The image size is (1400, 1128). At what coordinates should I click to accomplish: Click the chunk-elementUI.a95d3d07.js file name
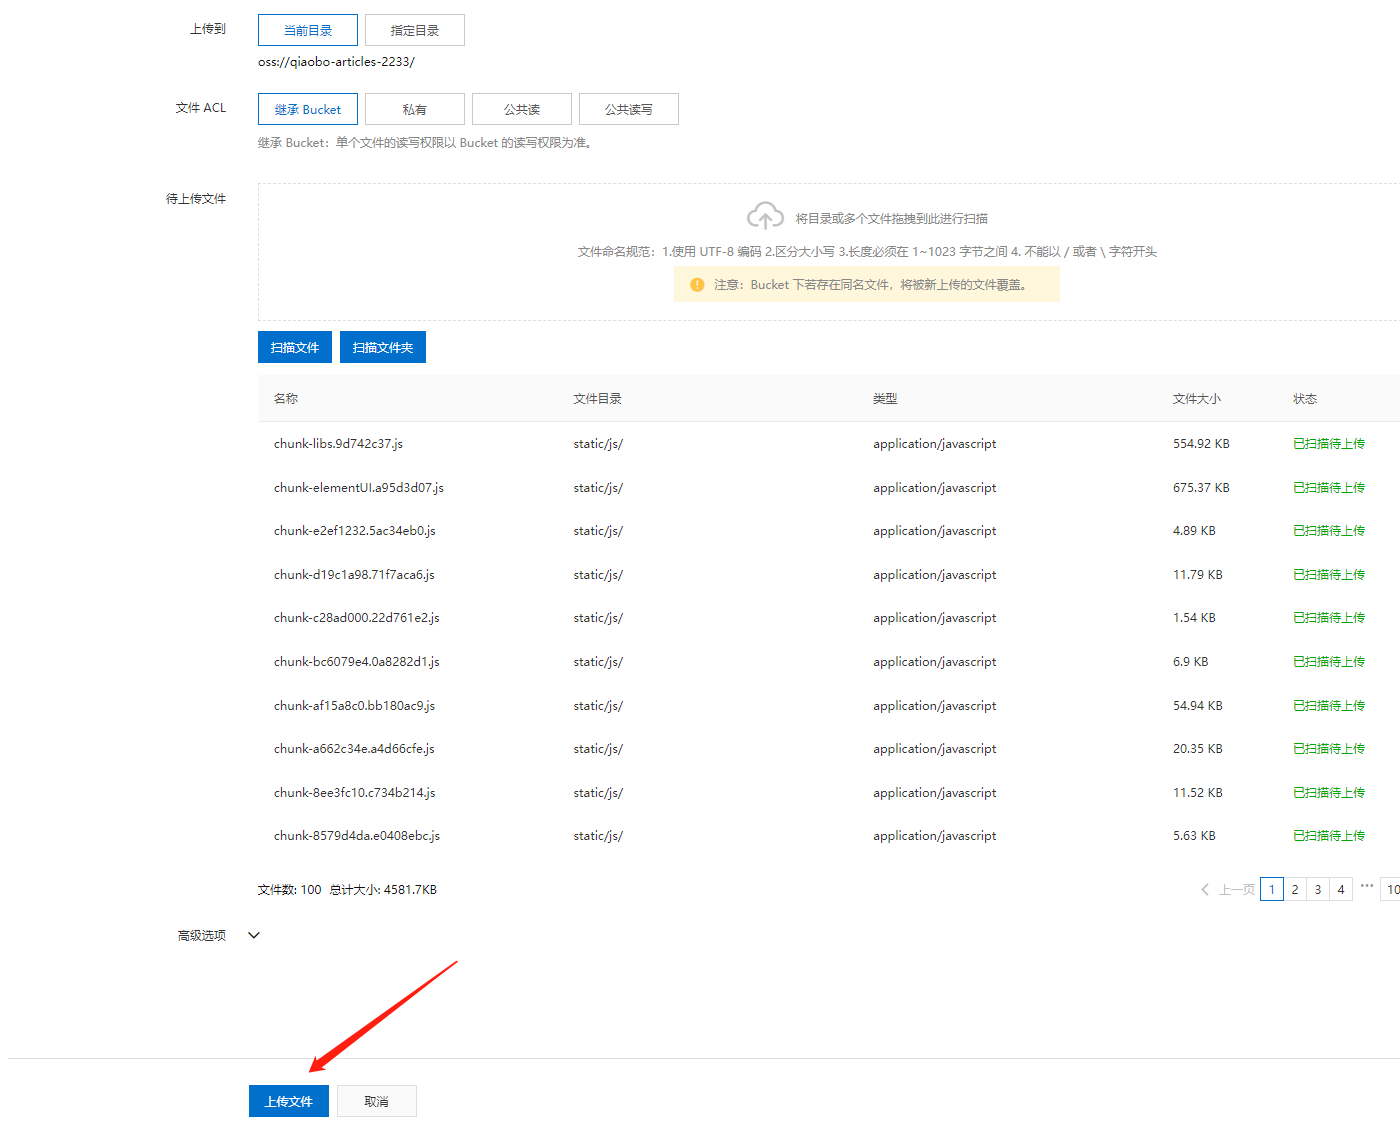359,488
